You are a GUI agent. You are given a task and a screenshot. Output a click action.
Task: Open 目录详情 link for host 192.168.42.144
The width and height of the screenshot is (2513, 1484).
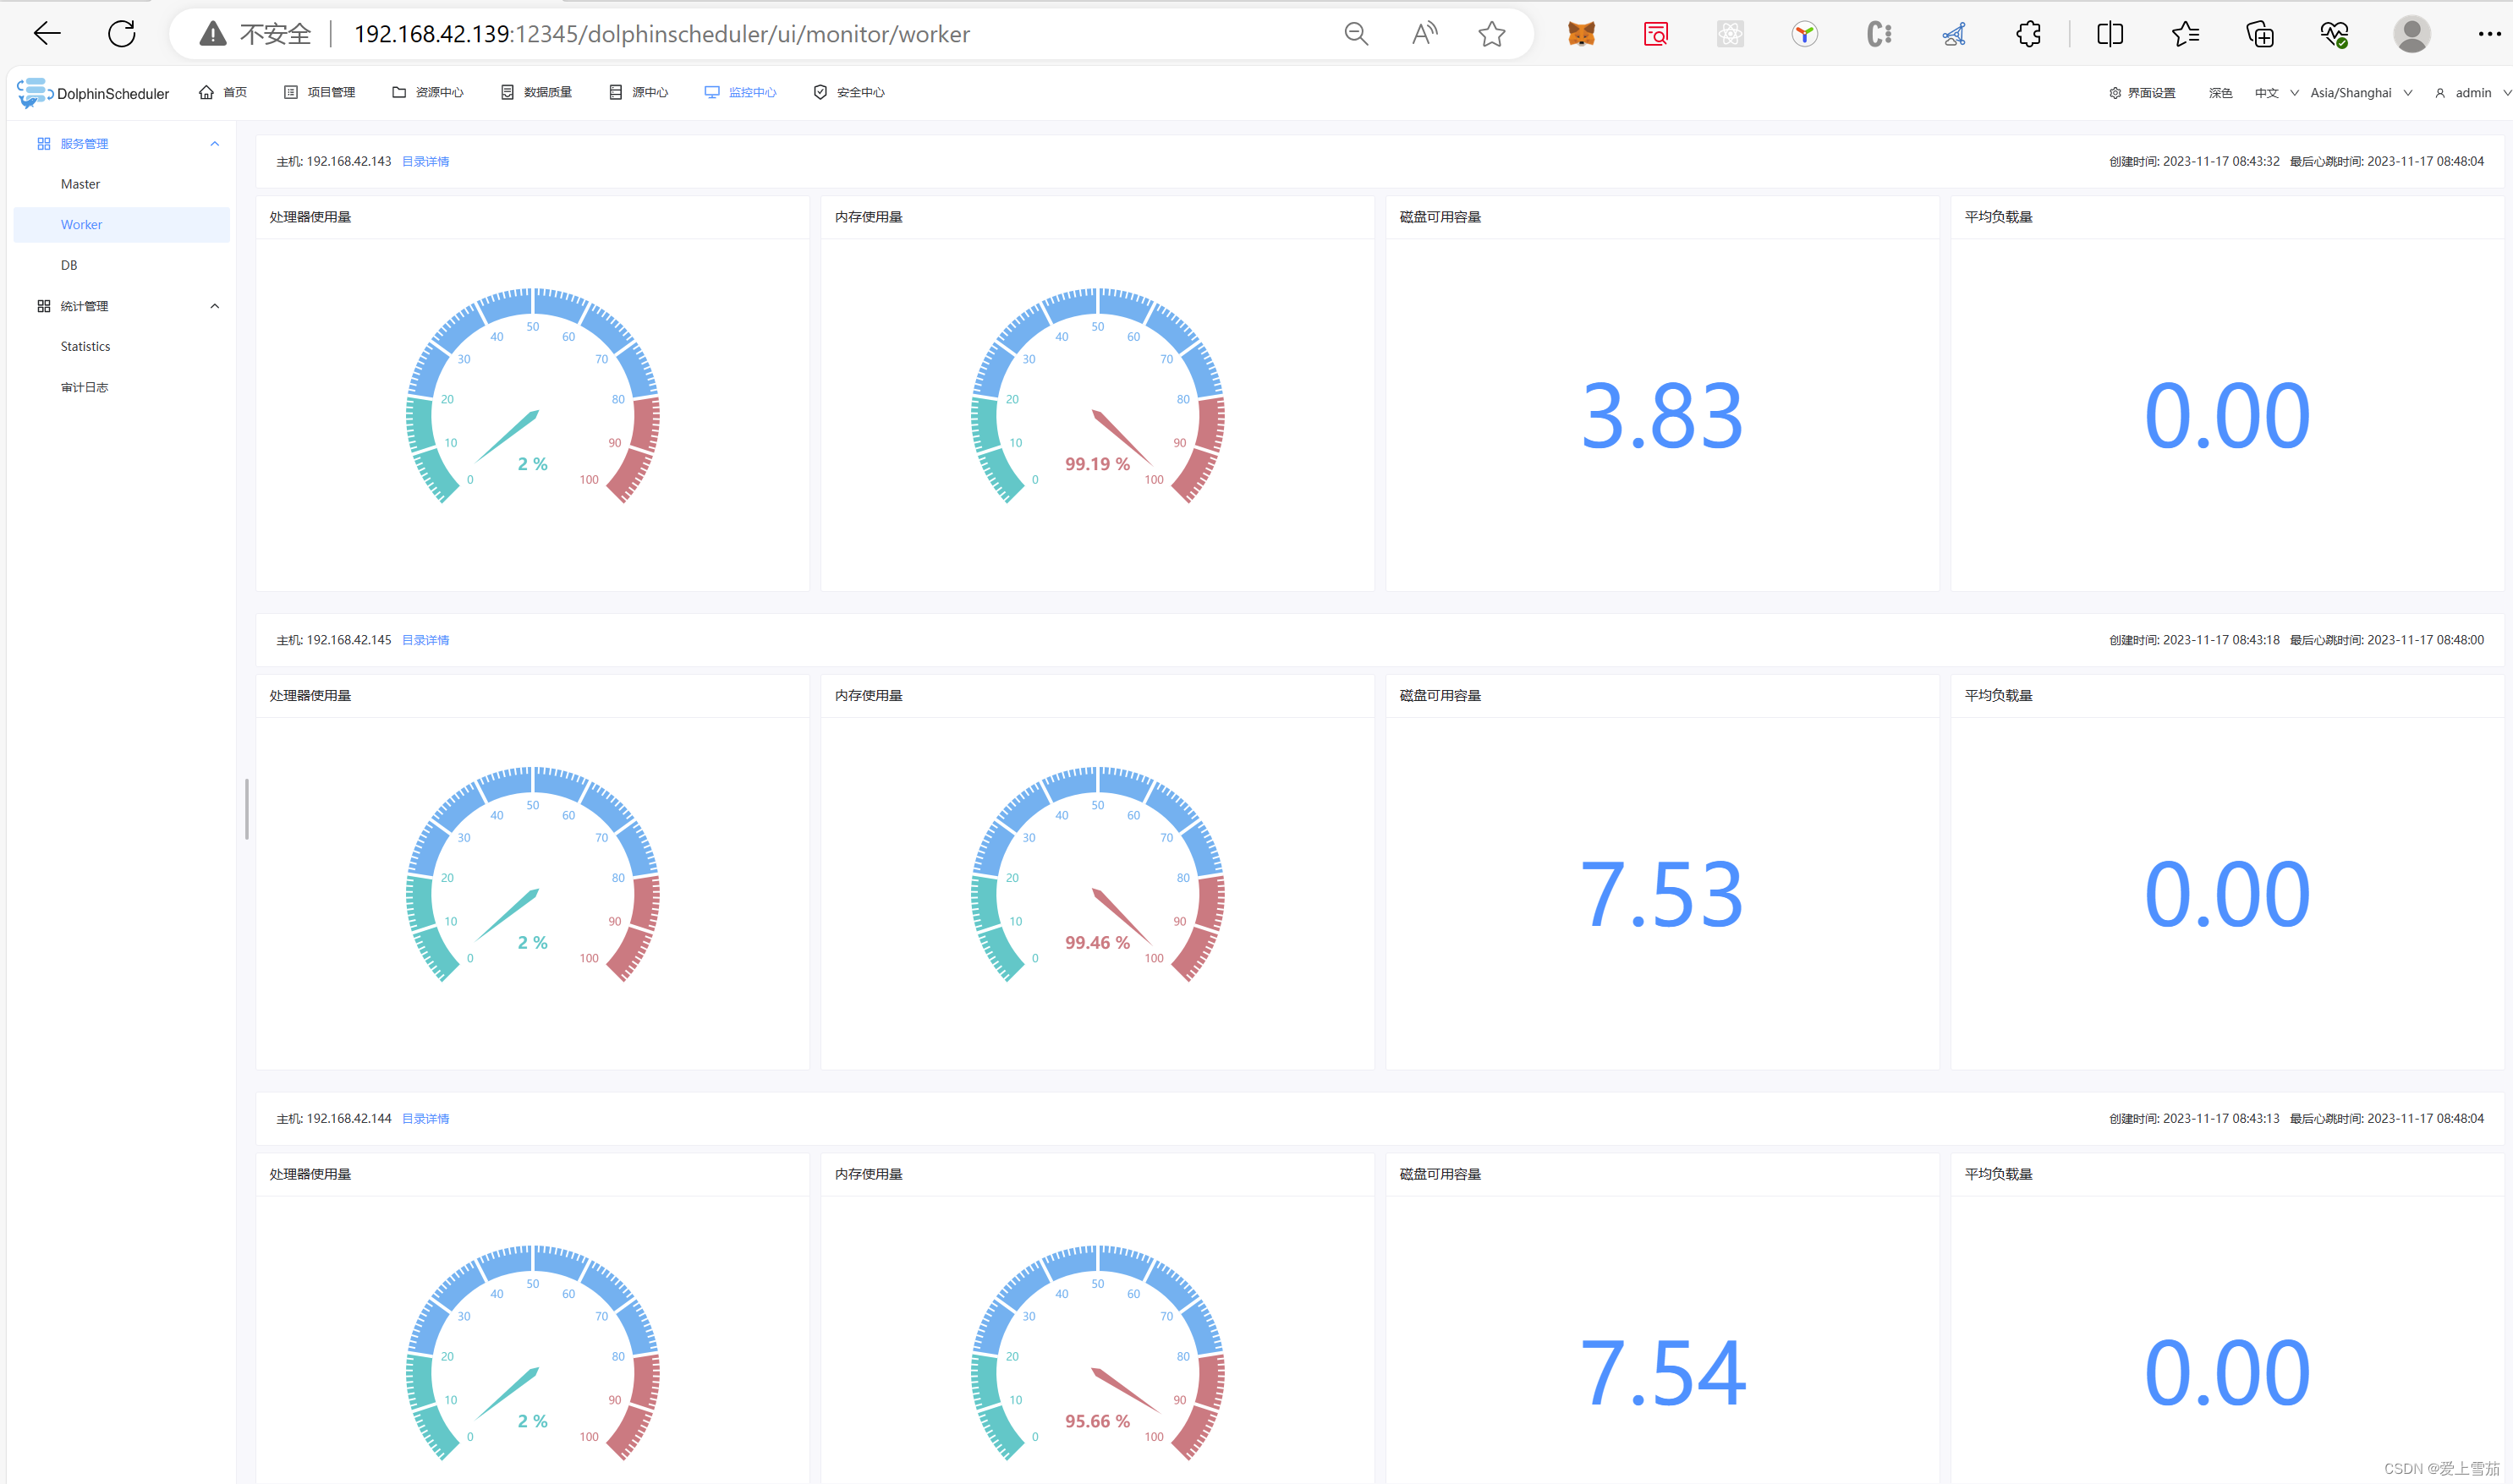click(x=425, y=1119)
